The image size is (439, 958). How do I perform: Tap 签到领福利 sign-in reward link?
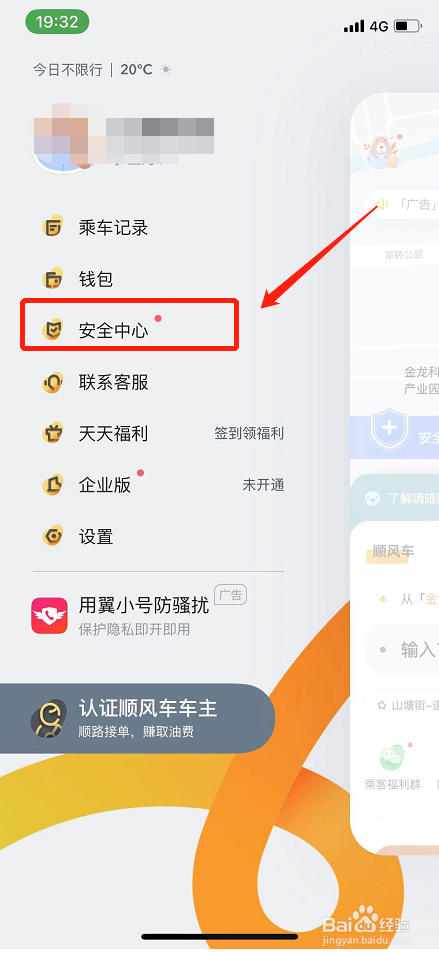[249, 434]
